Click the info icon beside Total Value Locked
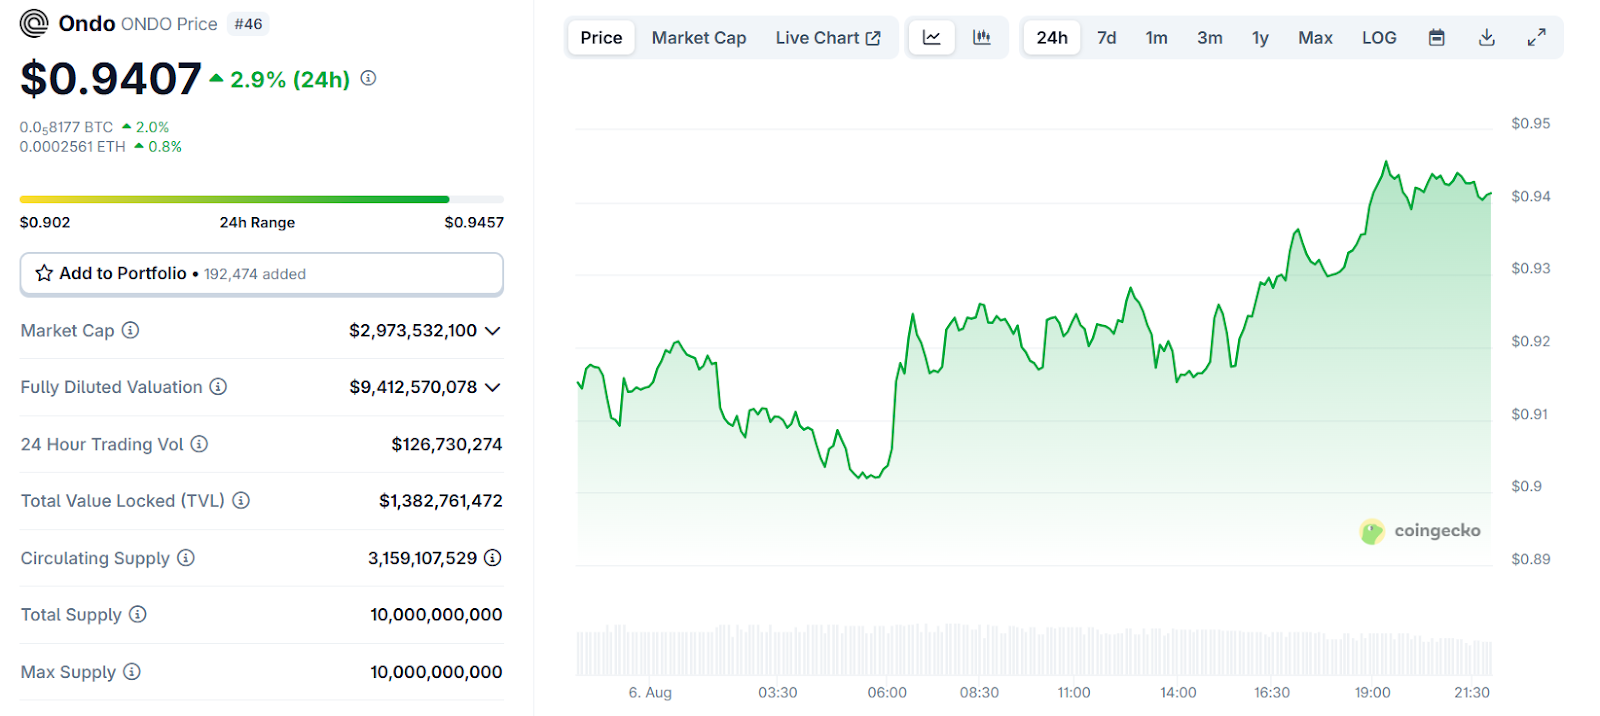The height and width of the screenshot is (716, 1600). click(x=241, y=500)
